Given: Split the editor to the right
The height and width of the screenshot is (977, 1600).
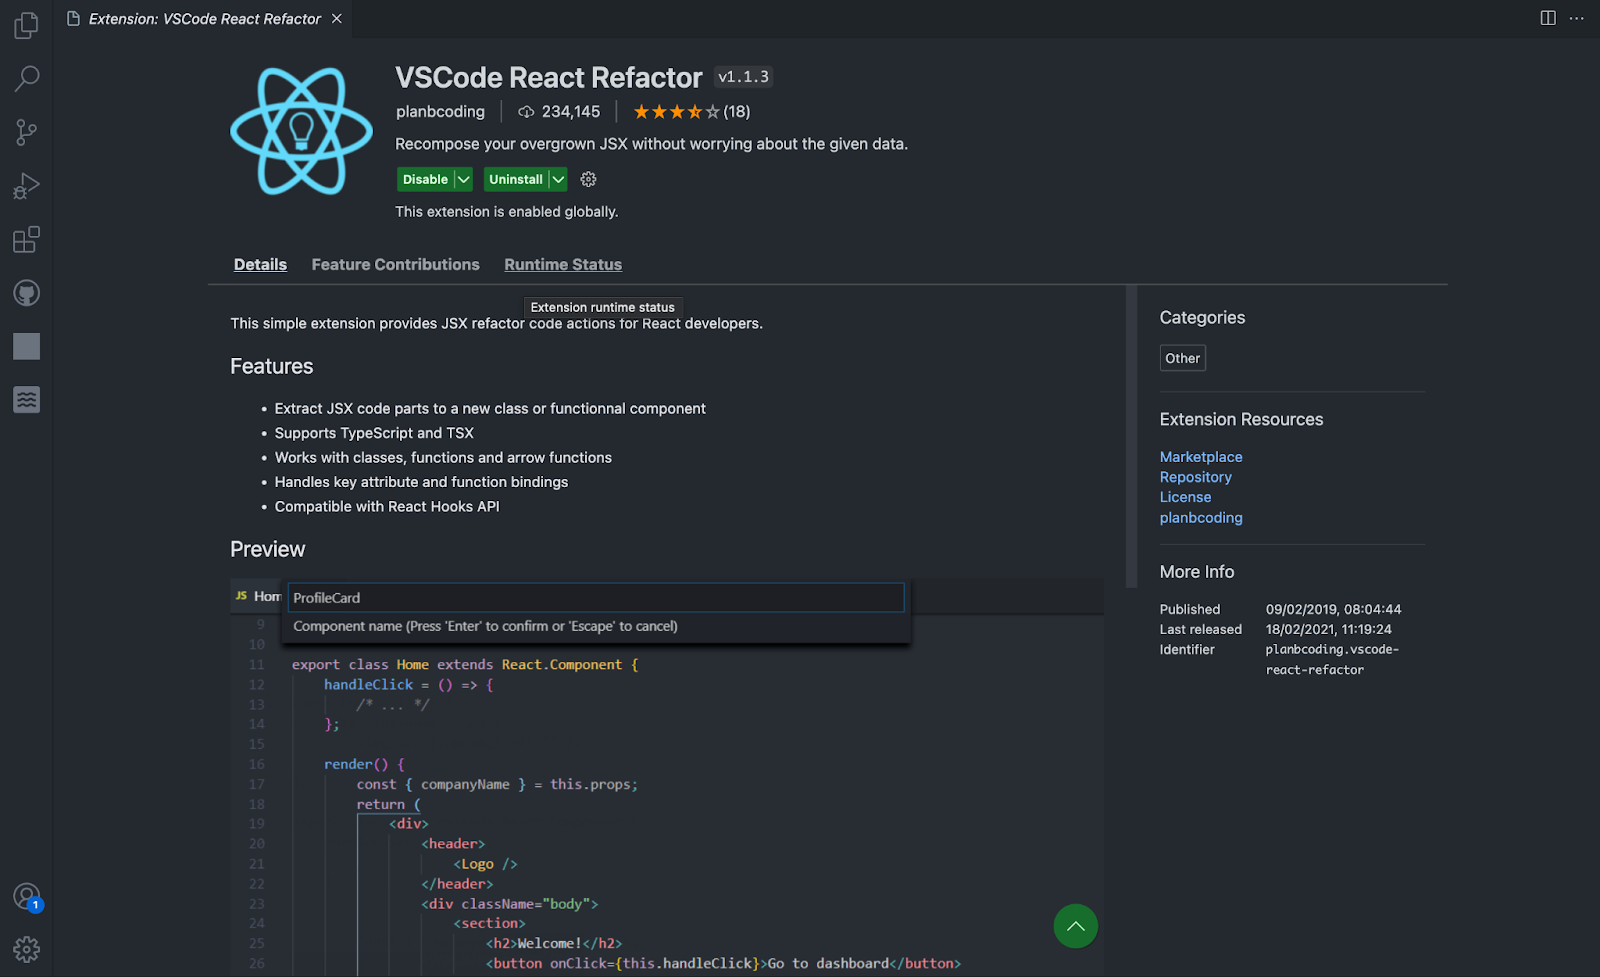Looking at the screenshot, I should coord(1548,18).
